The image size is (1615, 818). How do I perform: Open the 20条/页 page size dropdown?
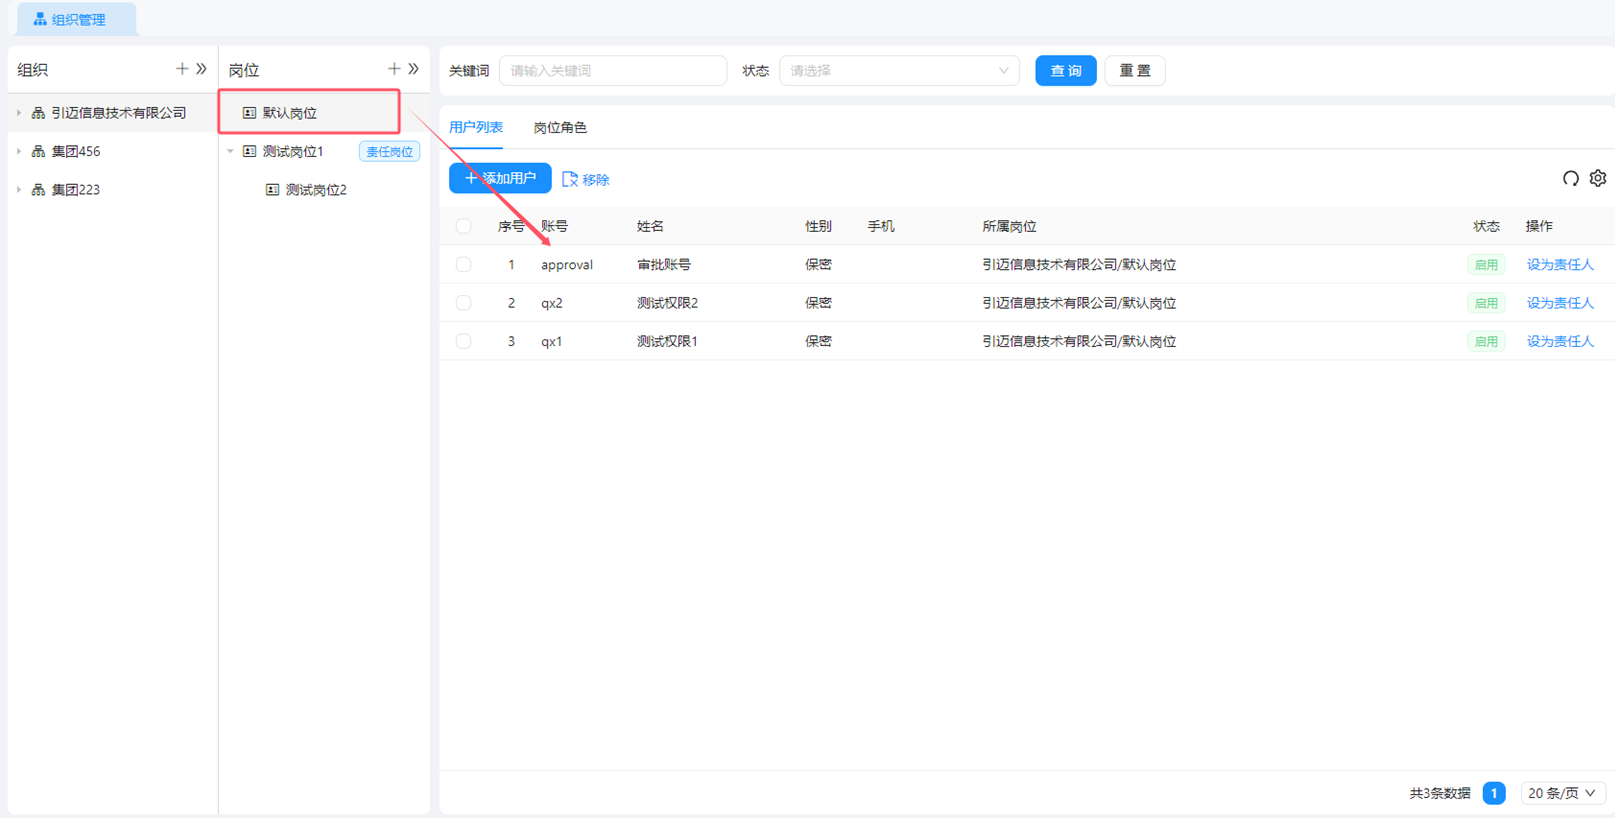tap(1561, 793)
